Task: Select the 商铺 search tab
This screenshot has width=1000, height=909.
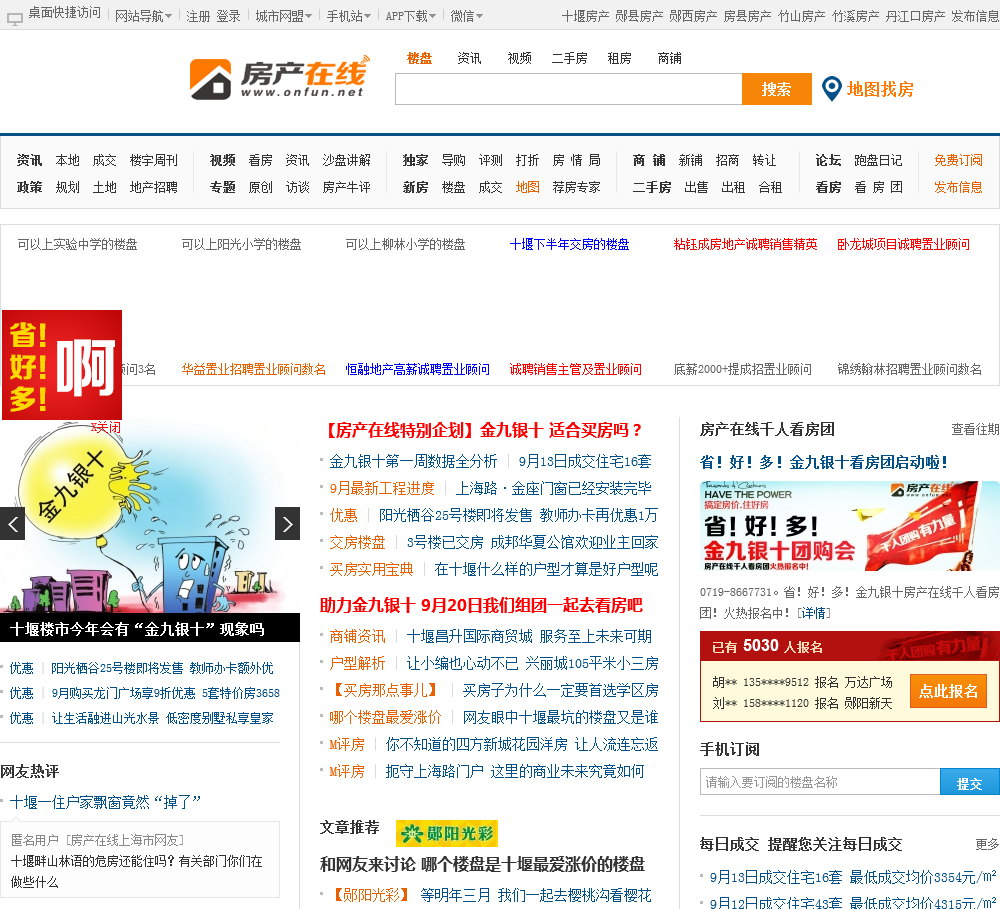Action: [x=670, y=59]
